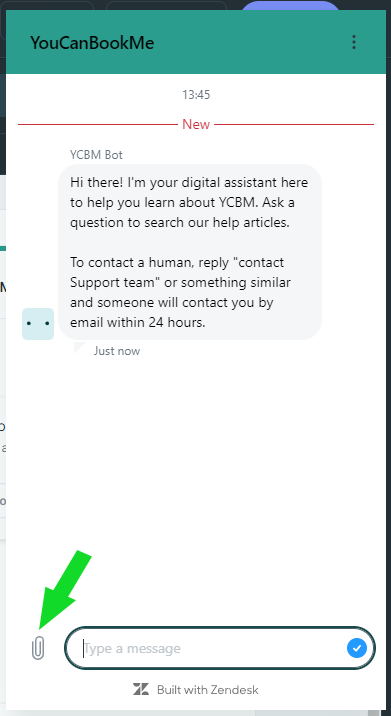Select the YCBM Bot sender name
391x716 pixels.
tap(96, 155)
